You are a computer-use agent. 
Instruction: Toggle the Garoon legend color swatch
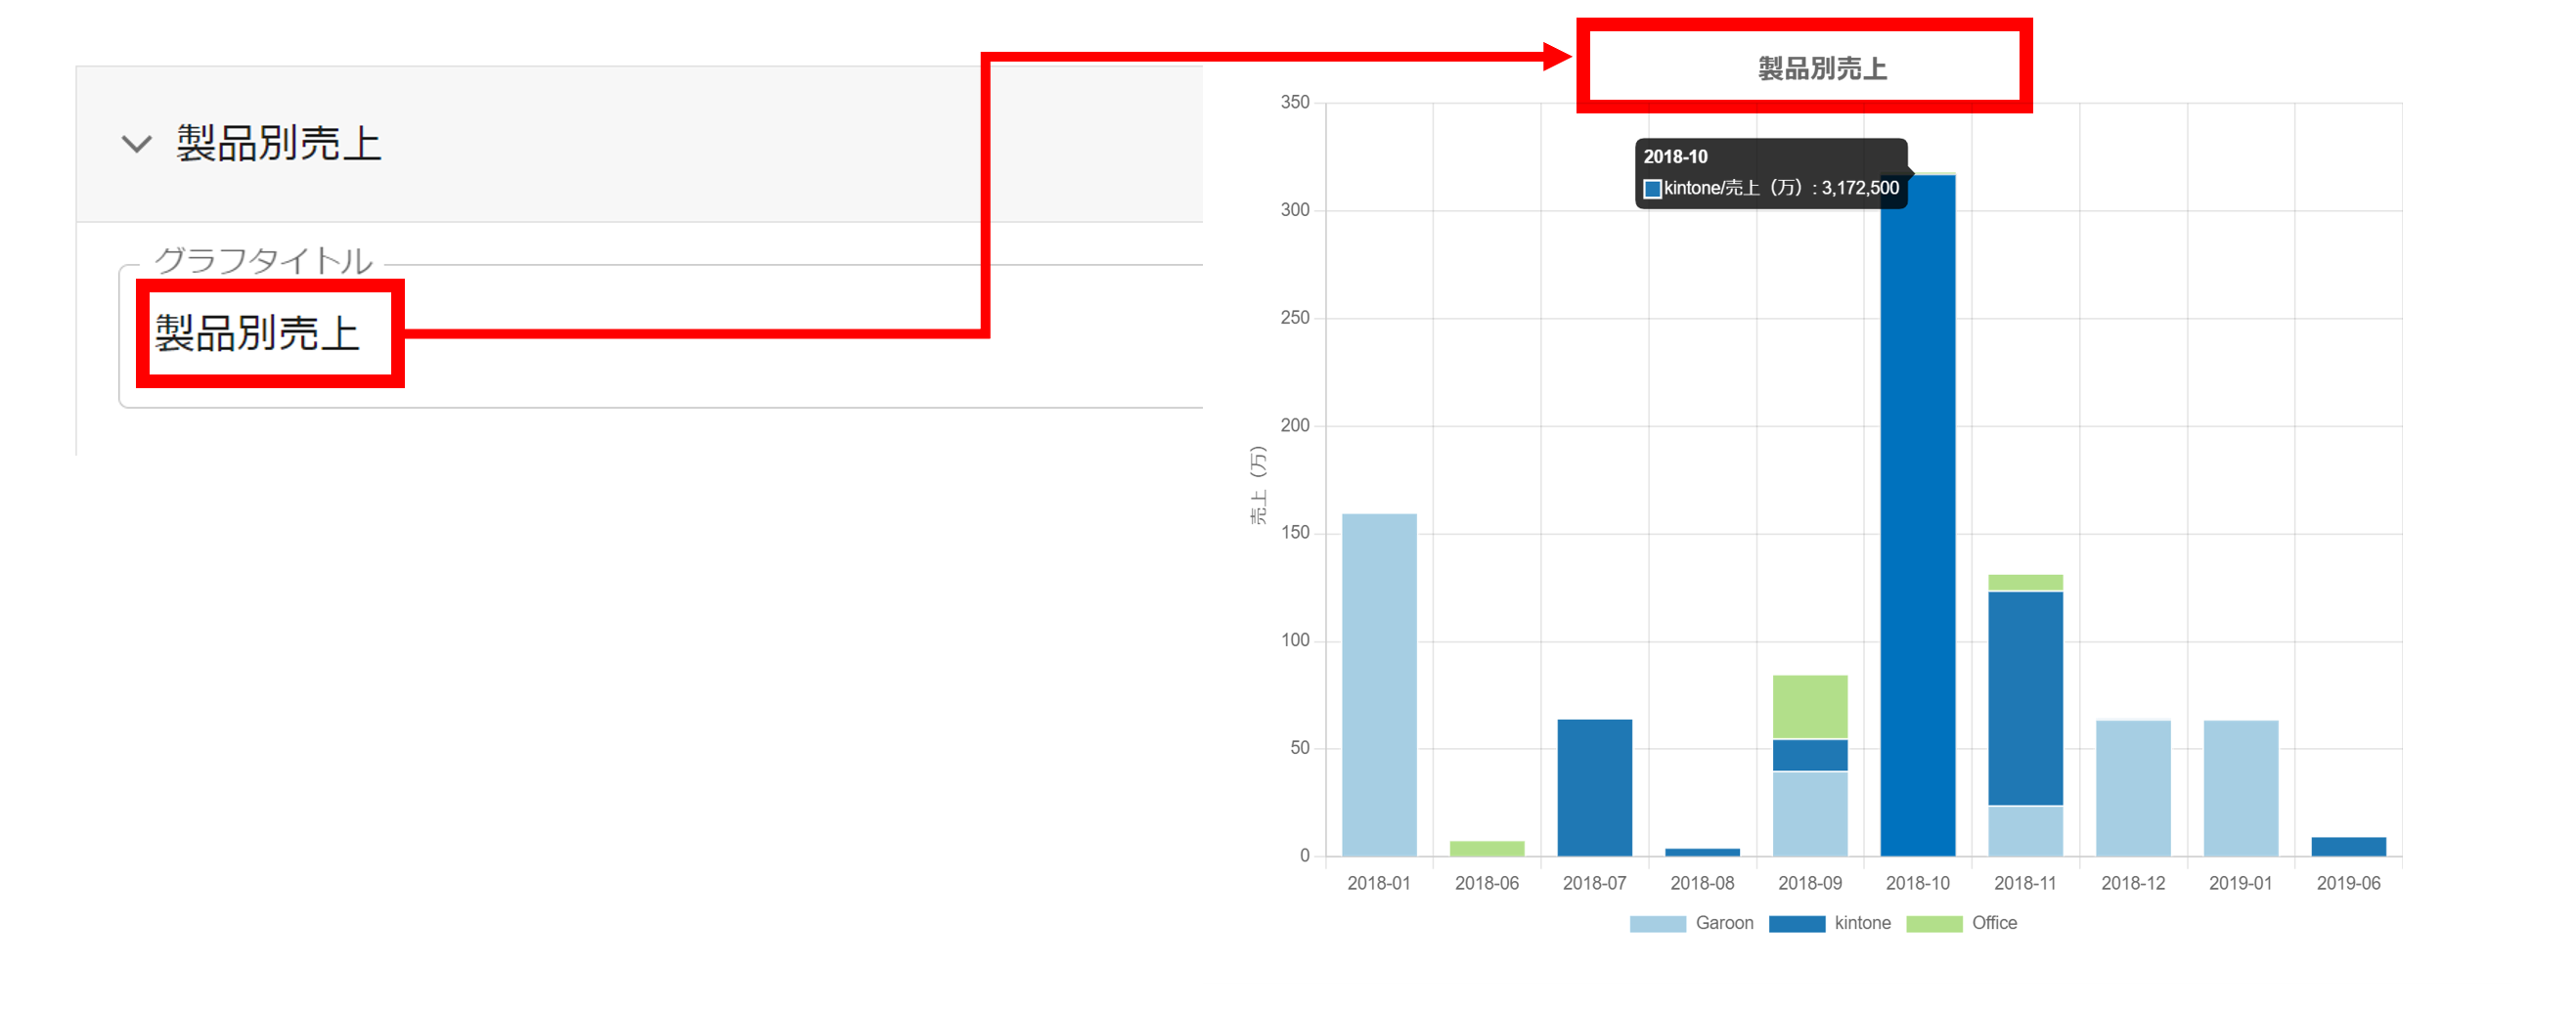[x=1656, y=924]
